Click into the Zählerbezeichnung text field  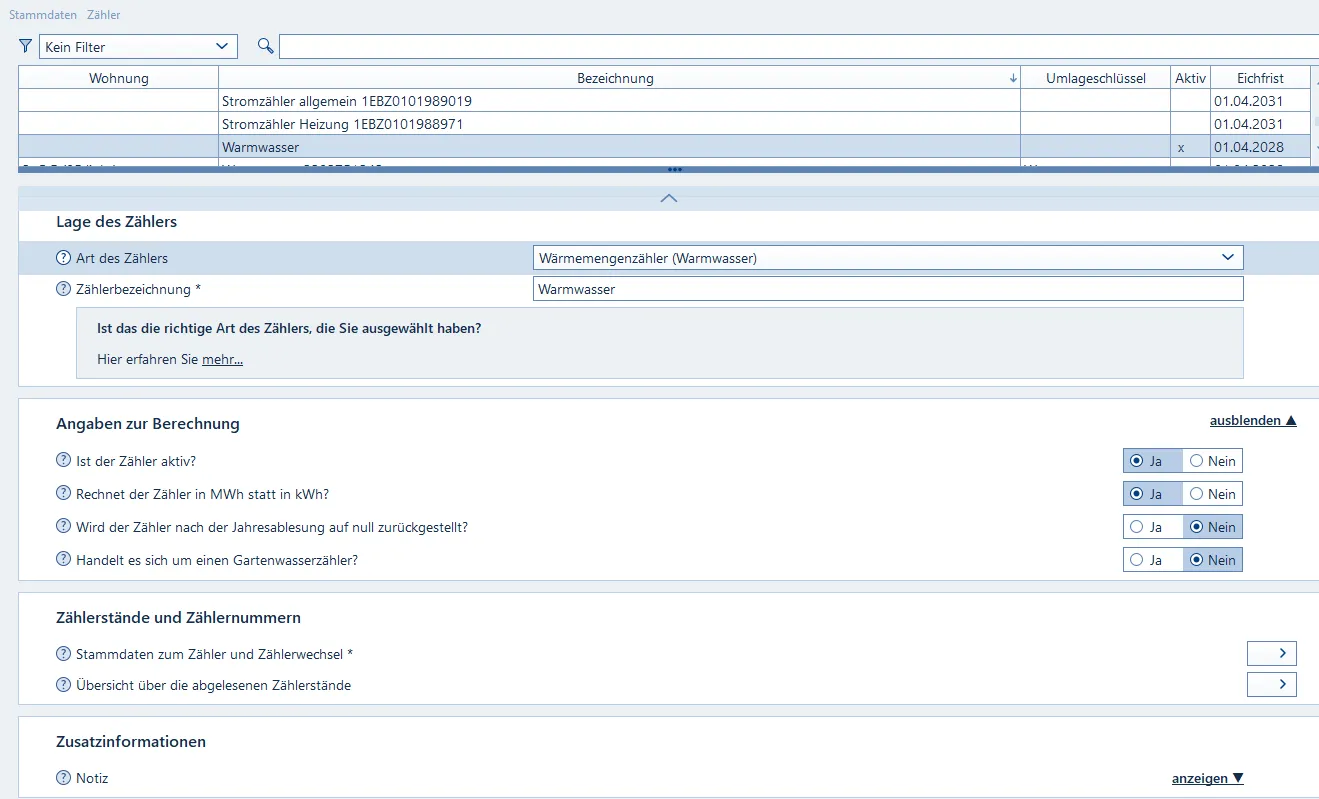point(887,289)
